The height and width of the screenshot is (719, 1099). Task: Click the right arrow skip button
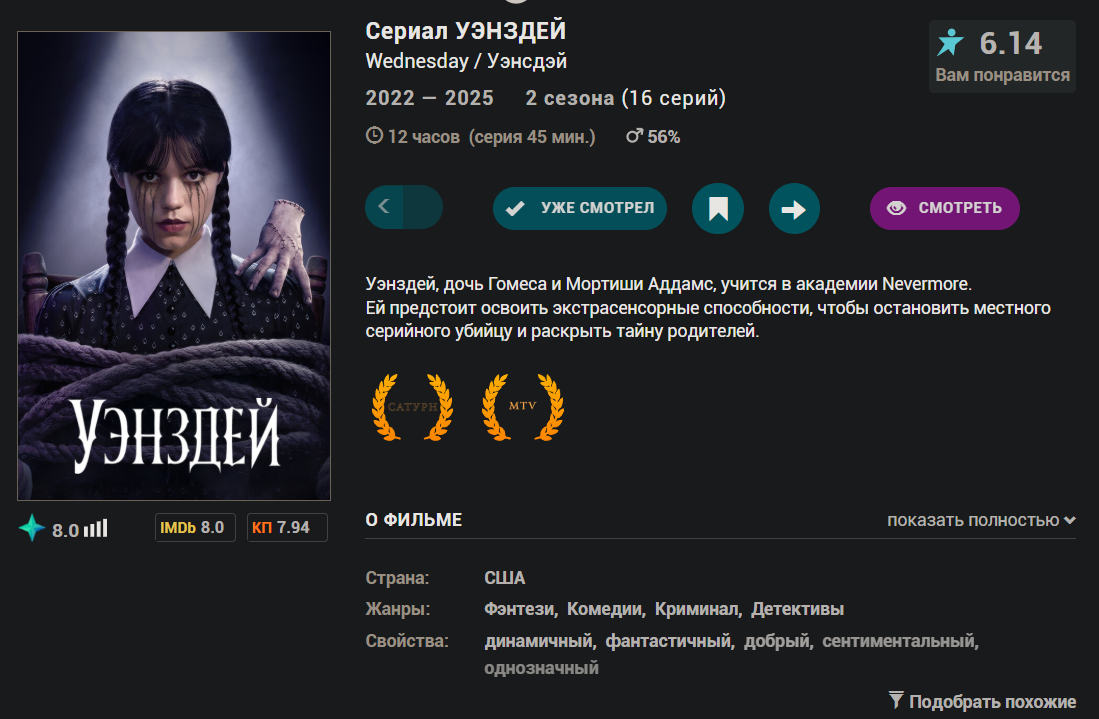point(794,208)
